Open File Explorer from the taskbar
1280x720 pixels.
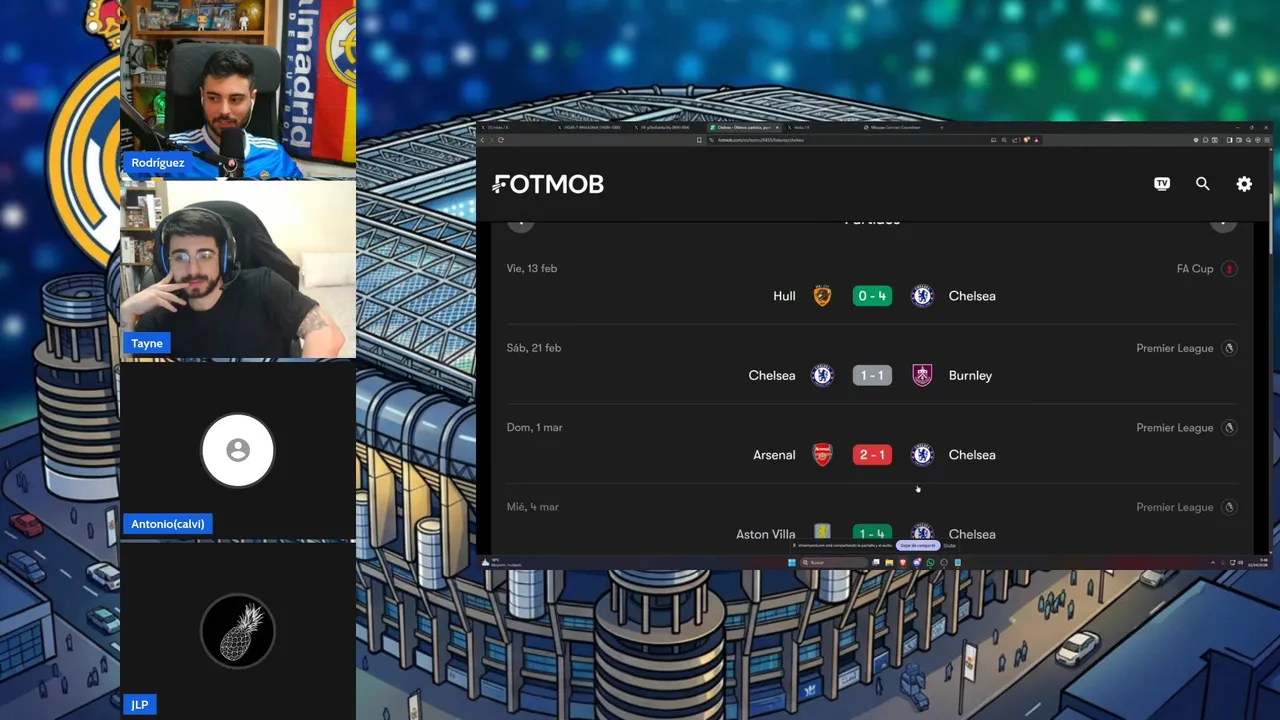(x=889, y=563)
